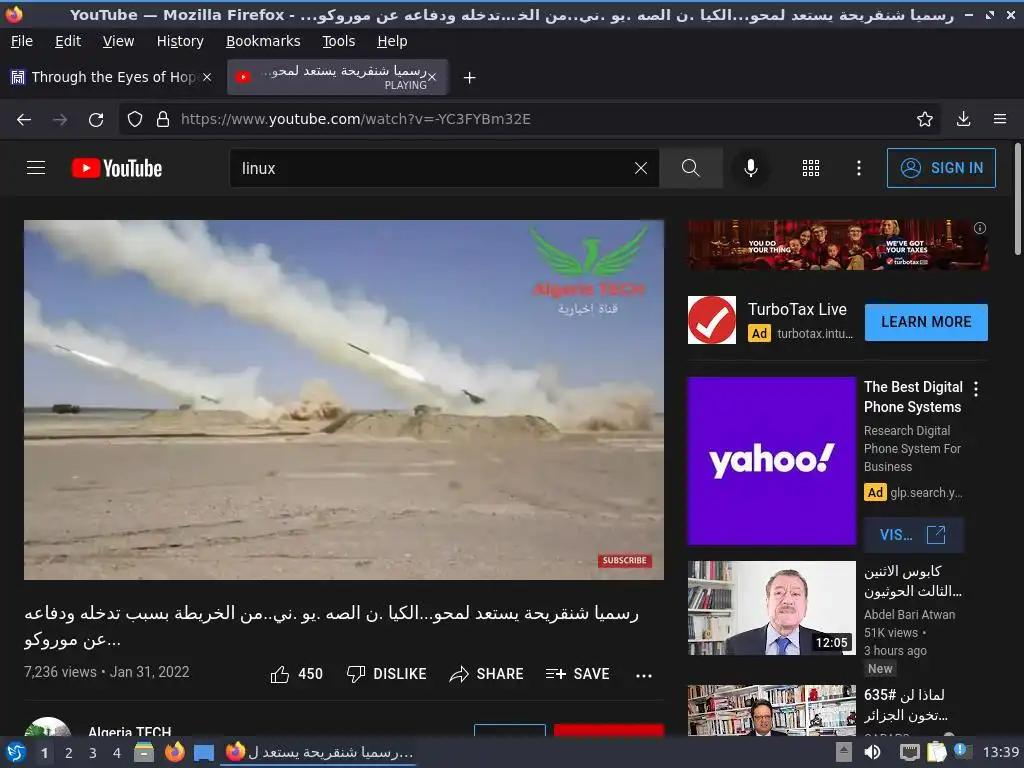Click the taskbar clock showing 13:39

tap(1001, 752)
